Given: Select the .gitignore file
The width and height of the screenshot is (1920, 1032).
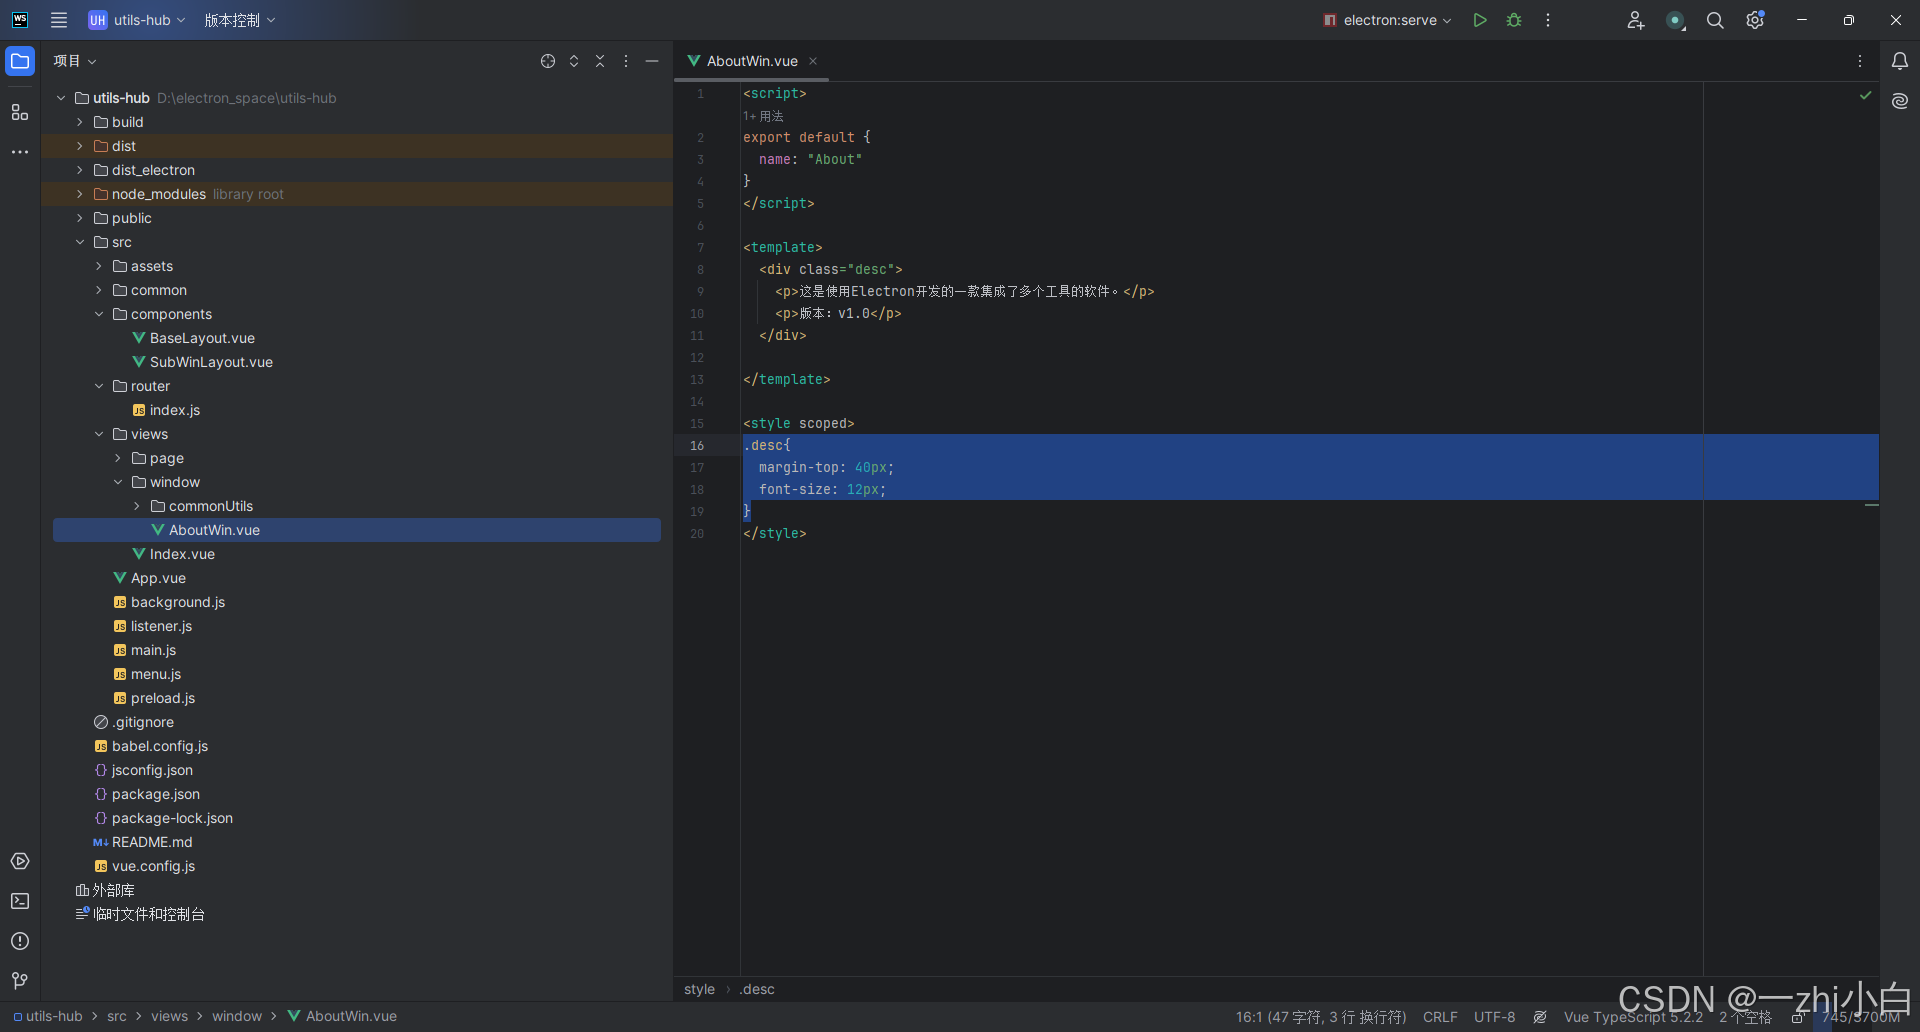Looking at the screenshot, I should 143,722.
